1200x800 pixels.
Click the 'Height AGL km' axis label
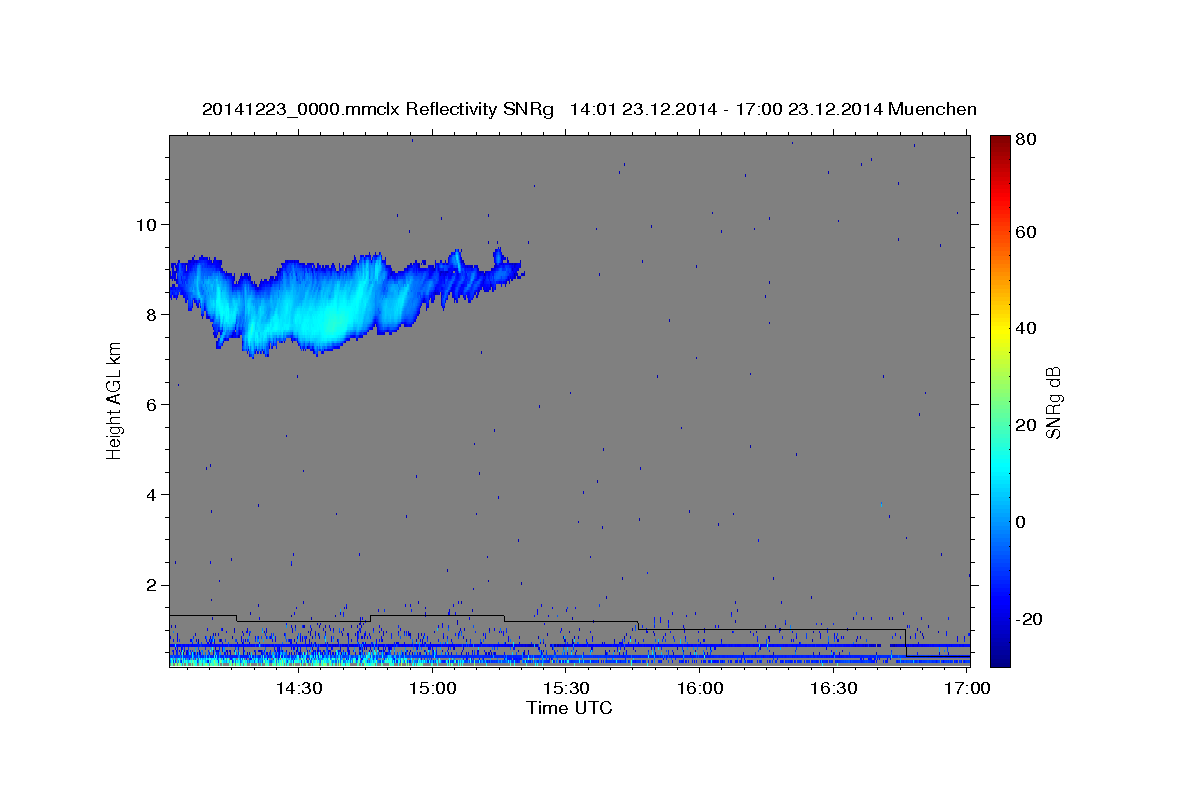[x=114, y=401]
